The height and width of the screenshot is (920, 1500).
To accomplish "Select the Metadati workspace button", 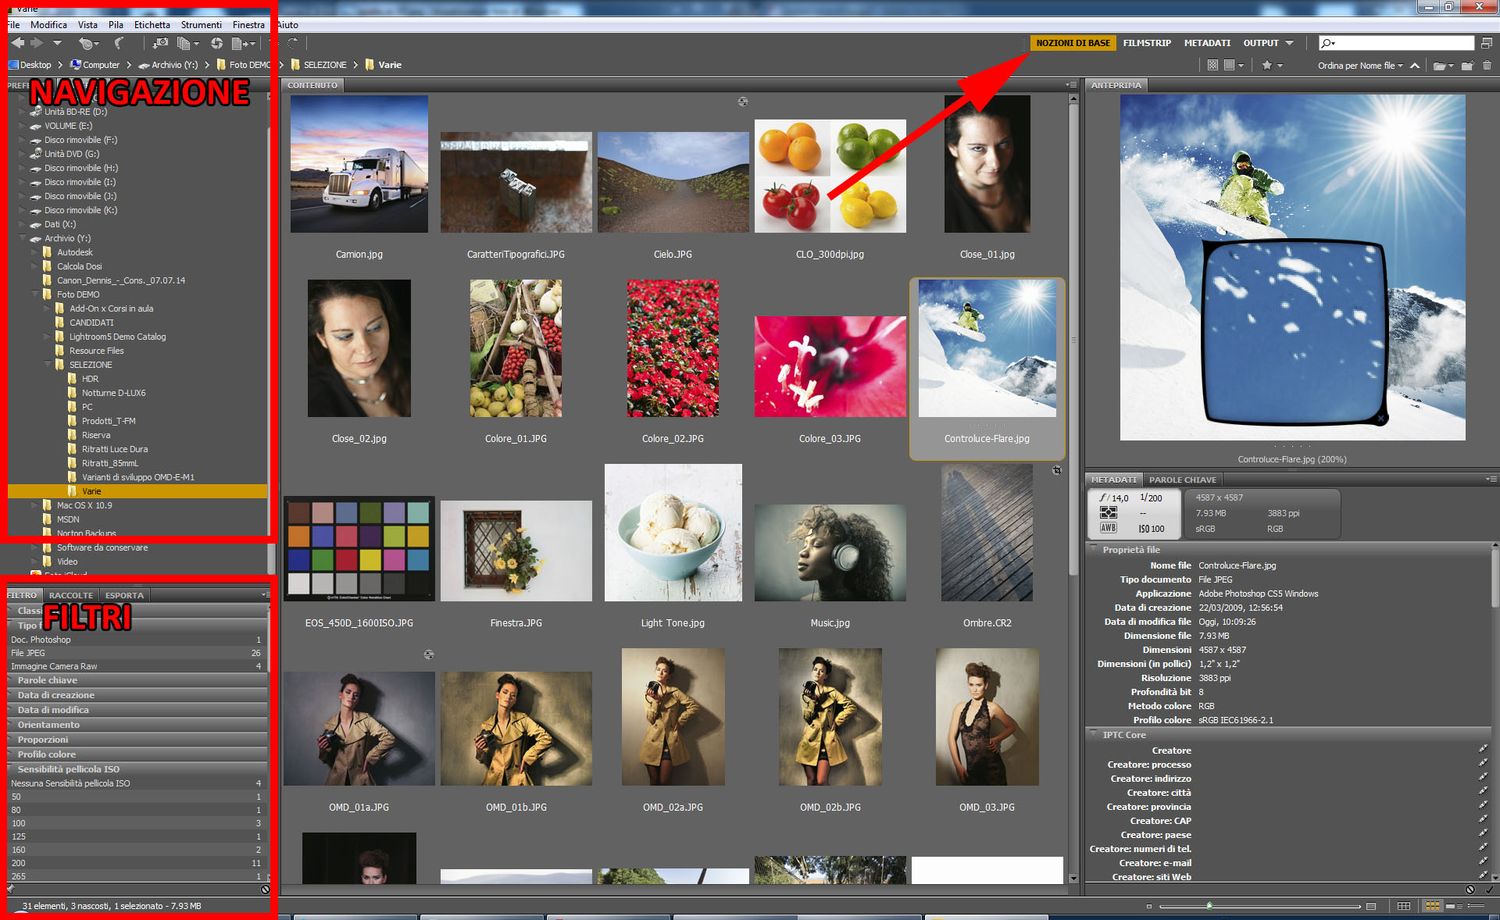I will pyautogui.click(x=1207, y=43).
